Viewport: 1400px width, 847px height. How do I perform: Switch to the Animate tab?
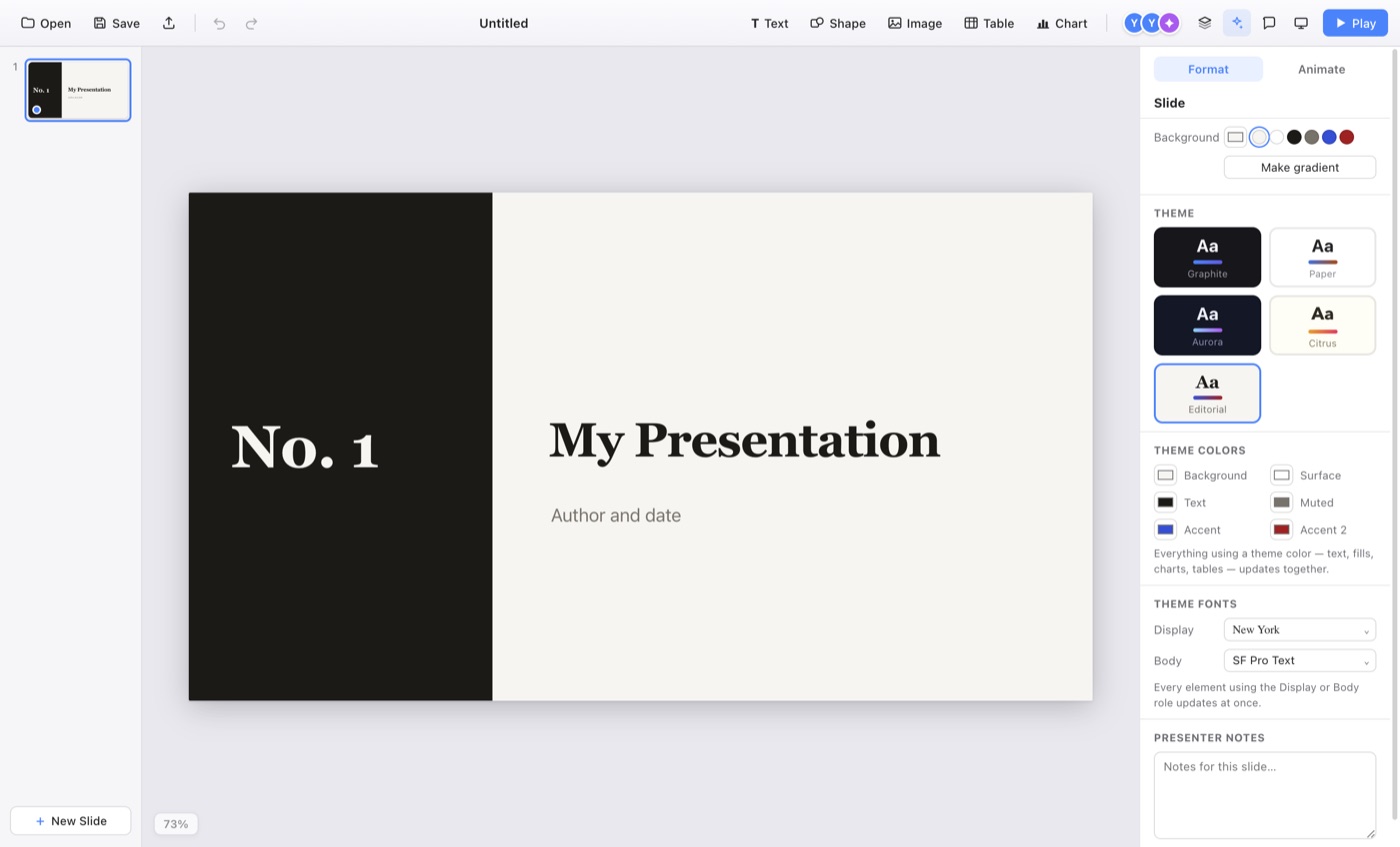[x=1321, y=69]
